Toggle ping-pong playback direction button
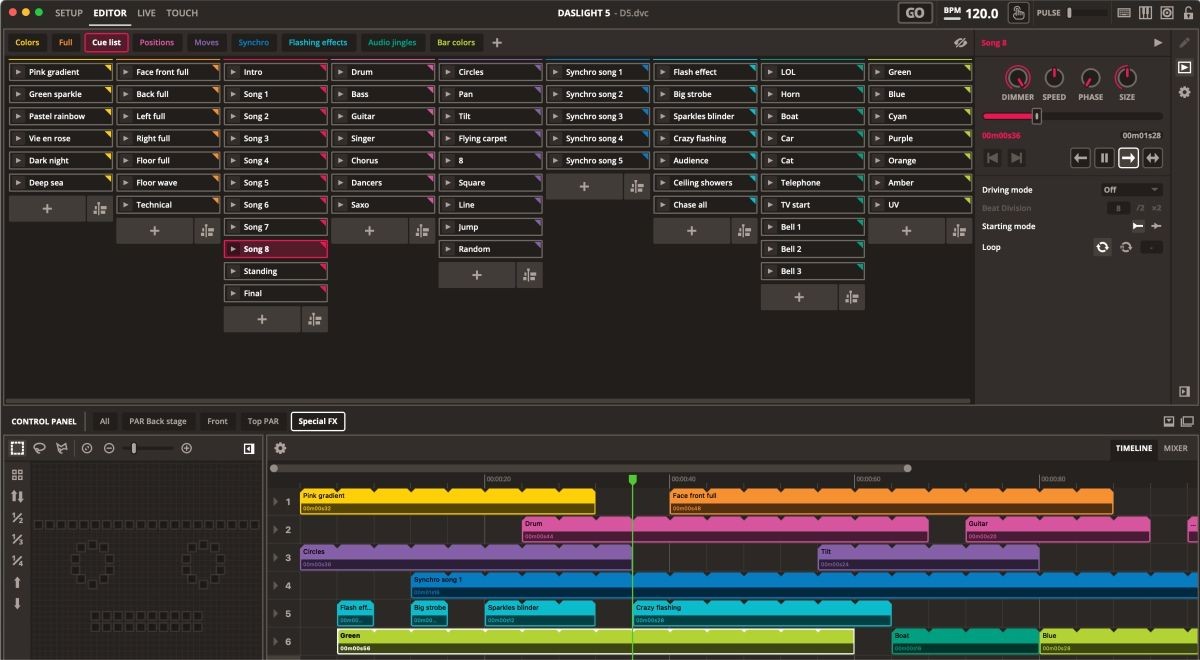This screenshot has width=1200, height=660. [1152, 158]
